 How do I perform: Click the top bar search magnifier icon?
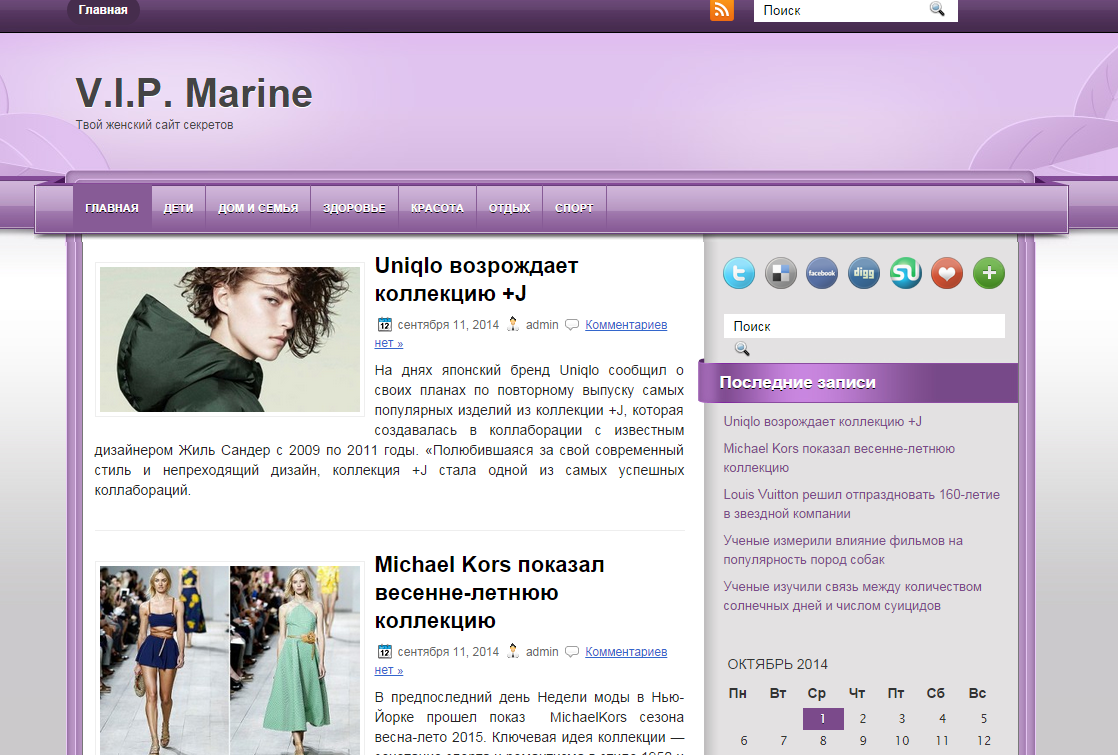pyautogui.click(x=937, y=9)
